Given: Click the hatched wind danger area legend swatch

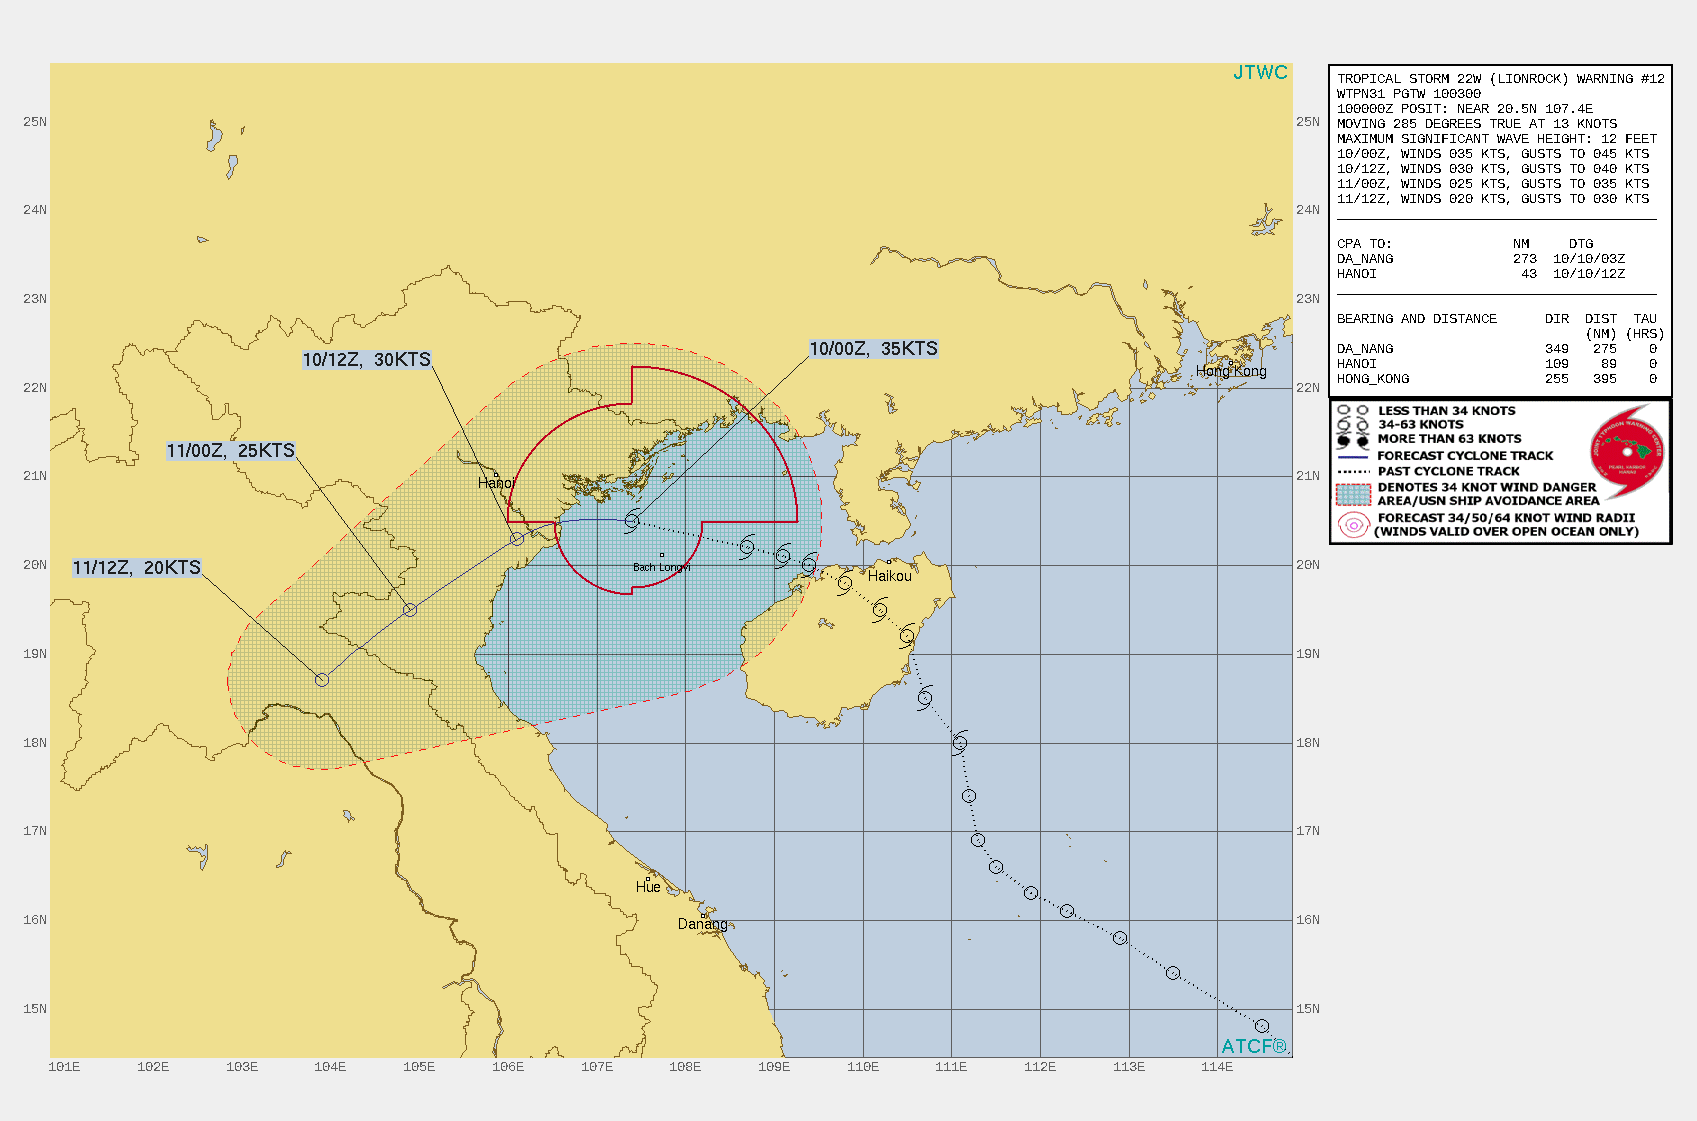Looking at the screenshot, I should [1353, 494].
